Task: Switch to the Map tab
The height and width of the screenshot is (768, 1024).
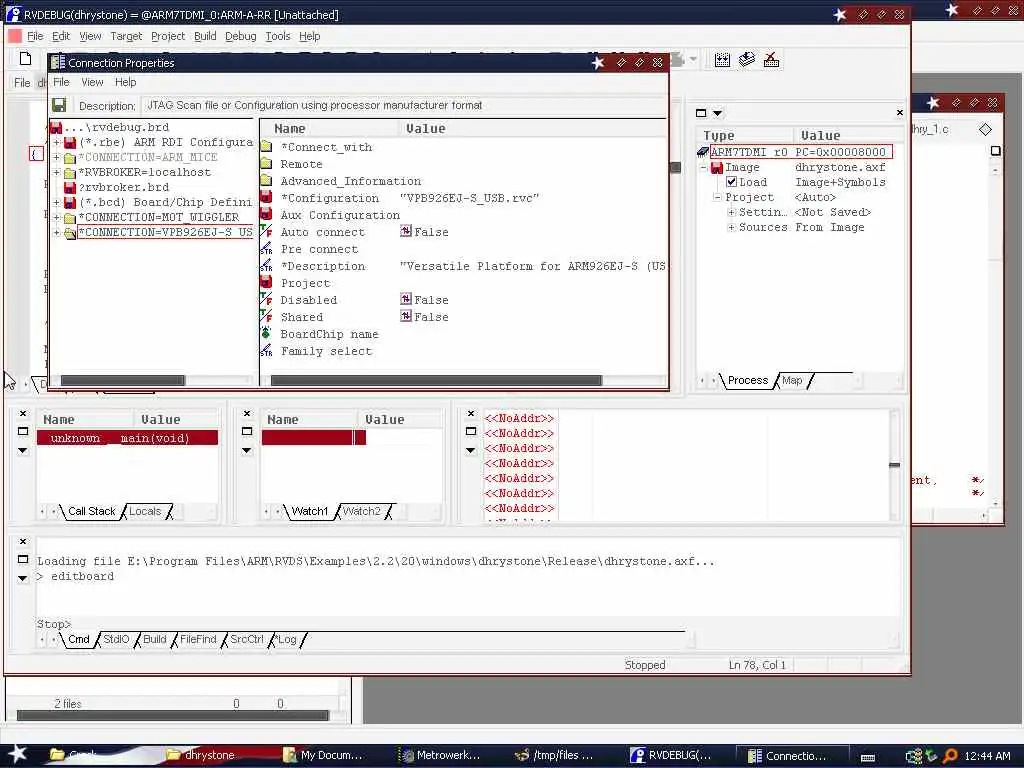Action: tap(792, 380)
